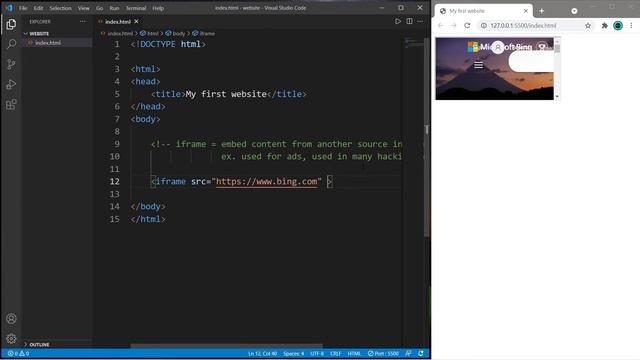Open the Explorer view in the activity bar
The width and height of the screenshot is (640, 360).
[11, 24]
